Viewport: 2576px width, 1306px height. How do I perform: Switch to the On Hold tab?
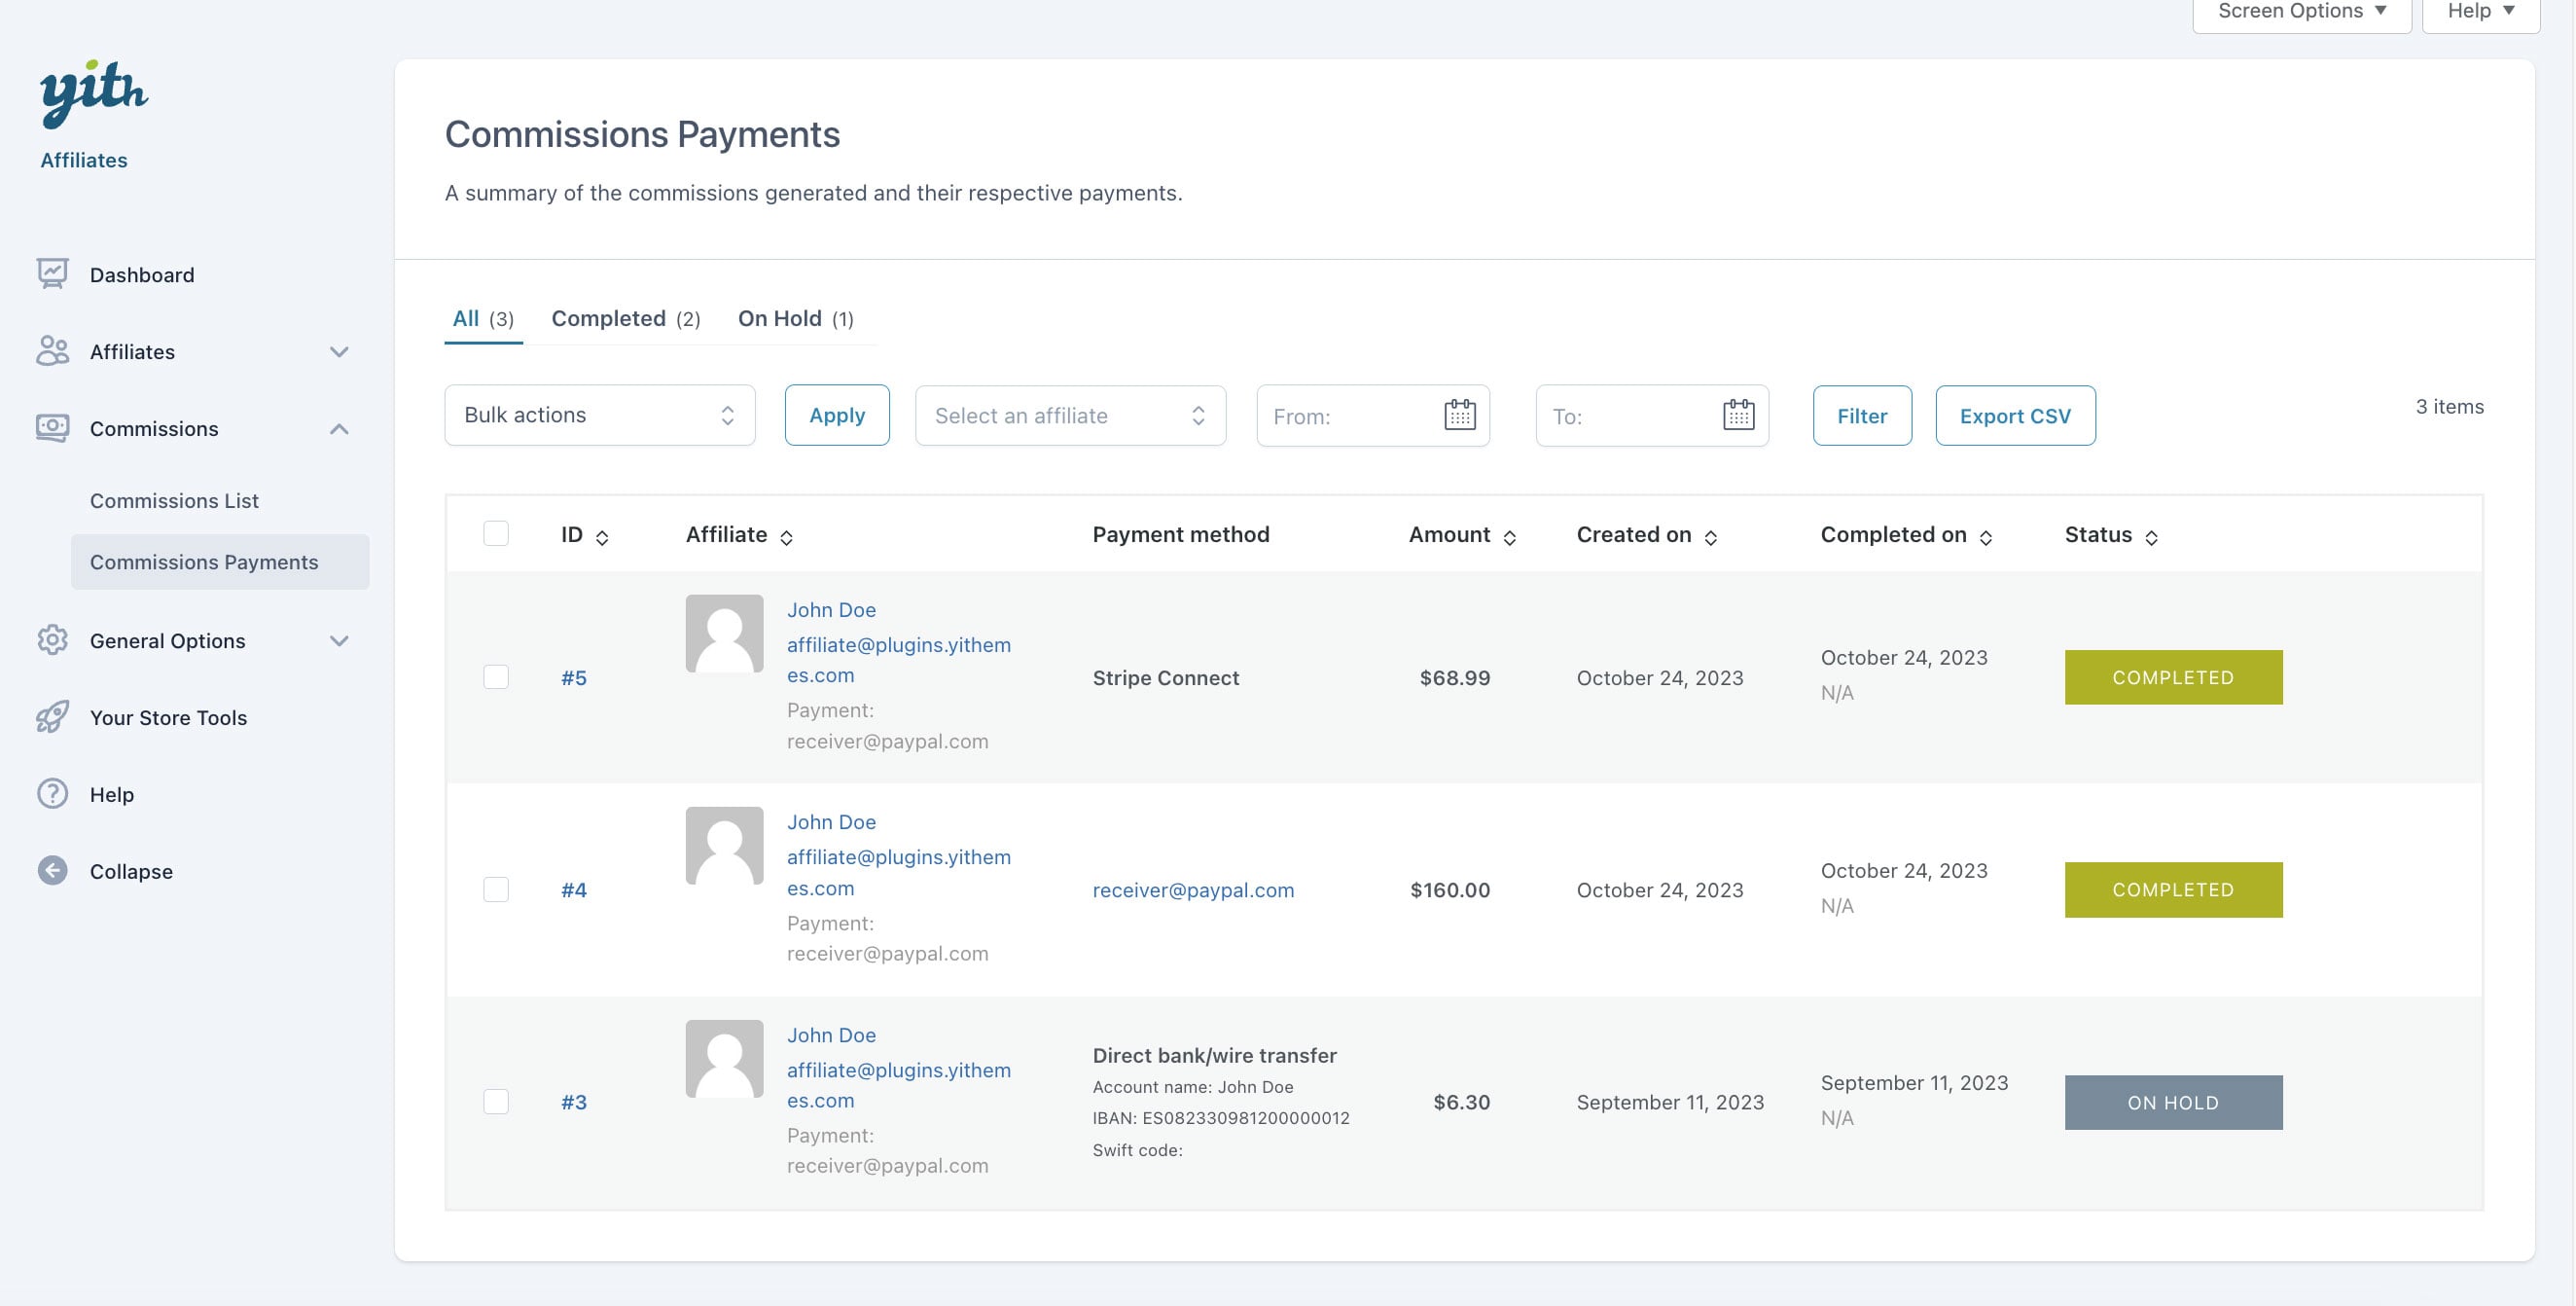click(795, 319)
